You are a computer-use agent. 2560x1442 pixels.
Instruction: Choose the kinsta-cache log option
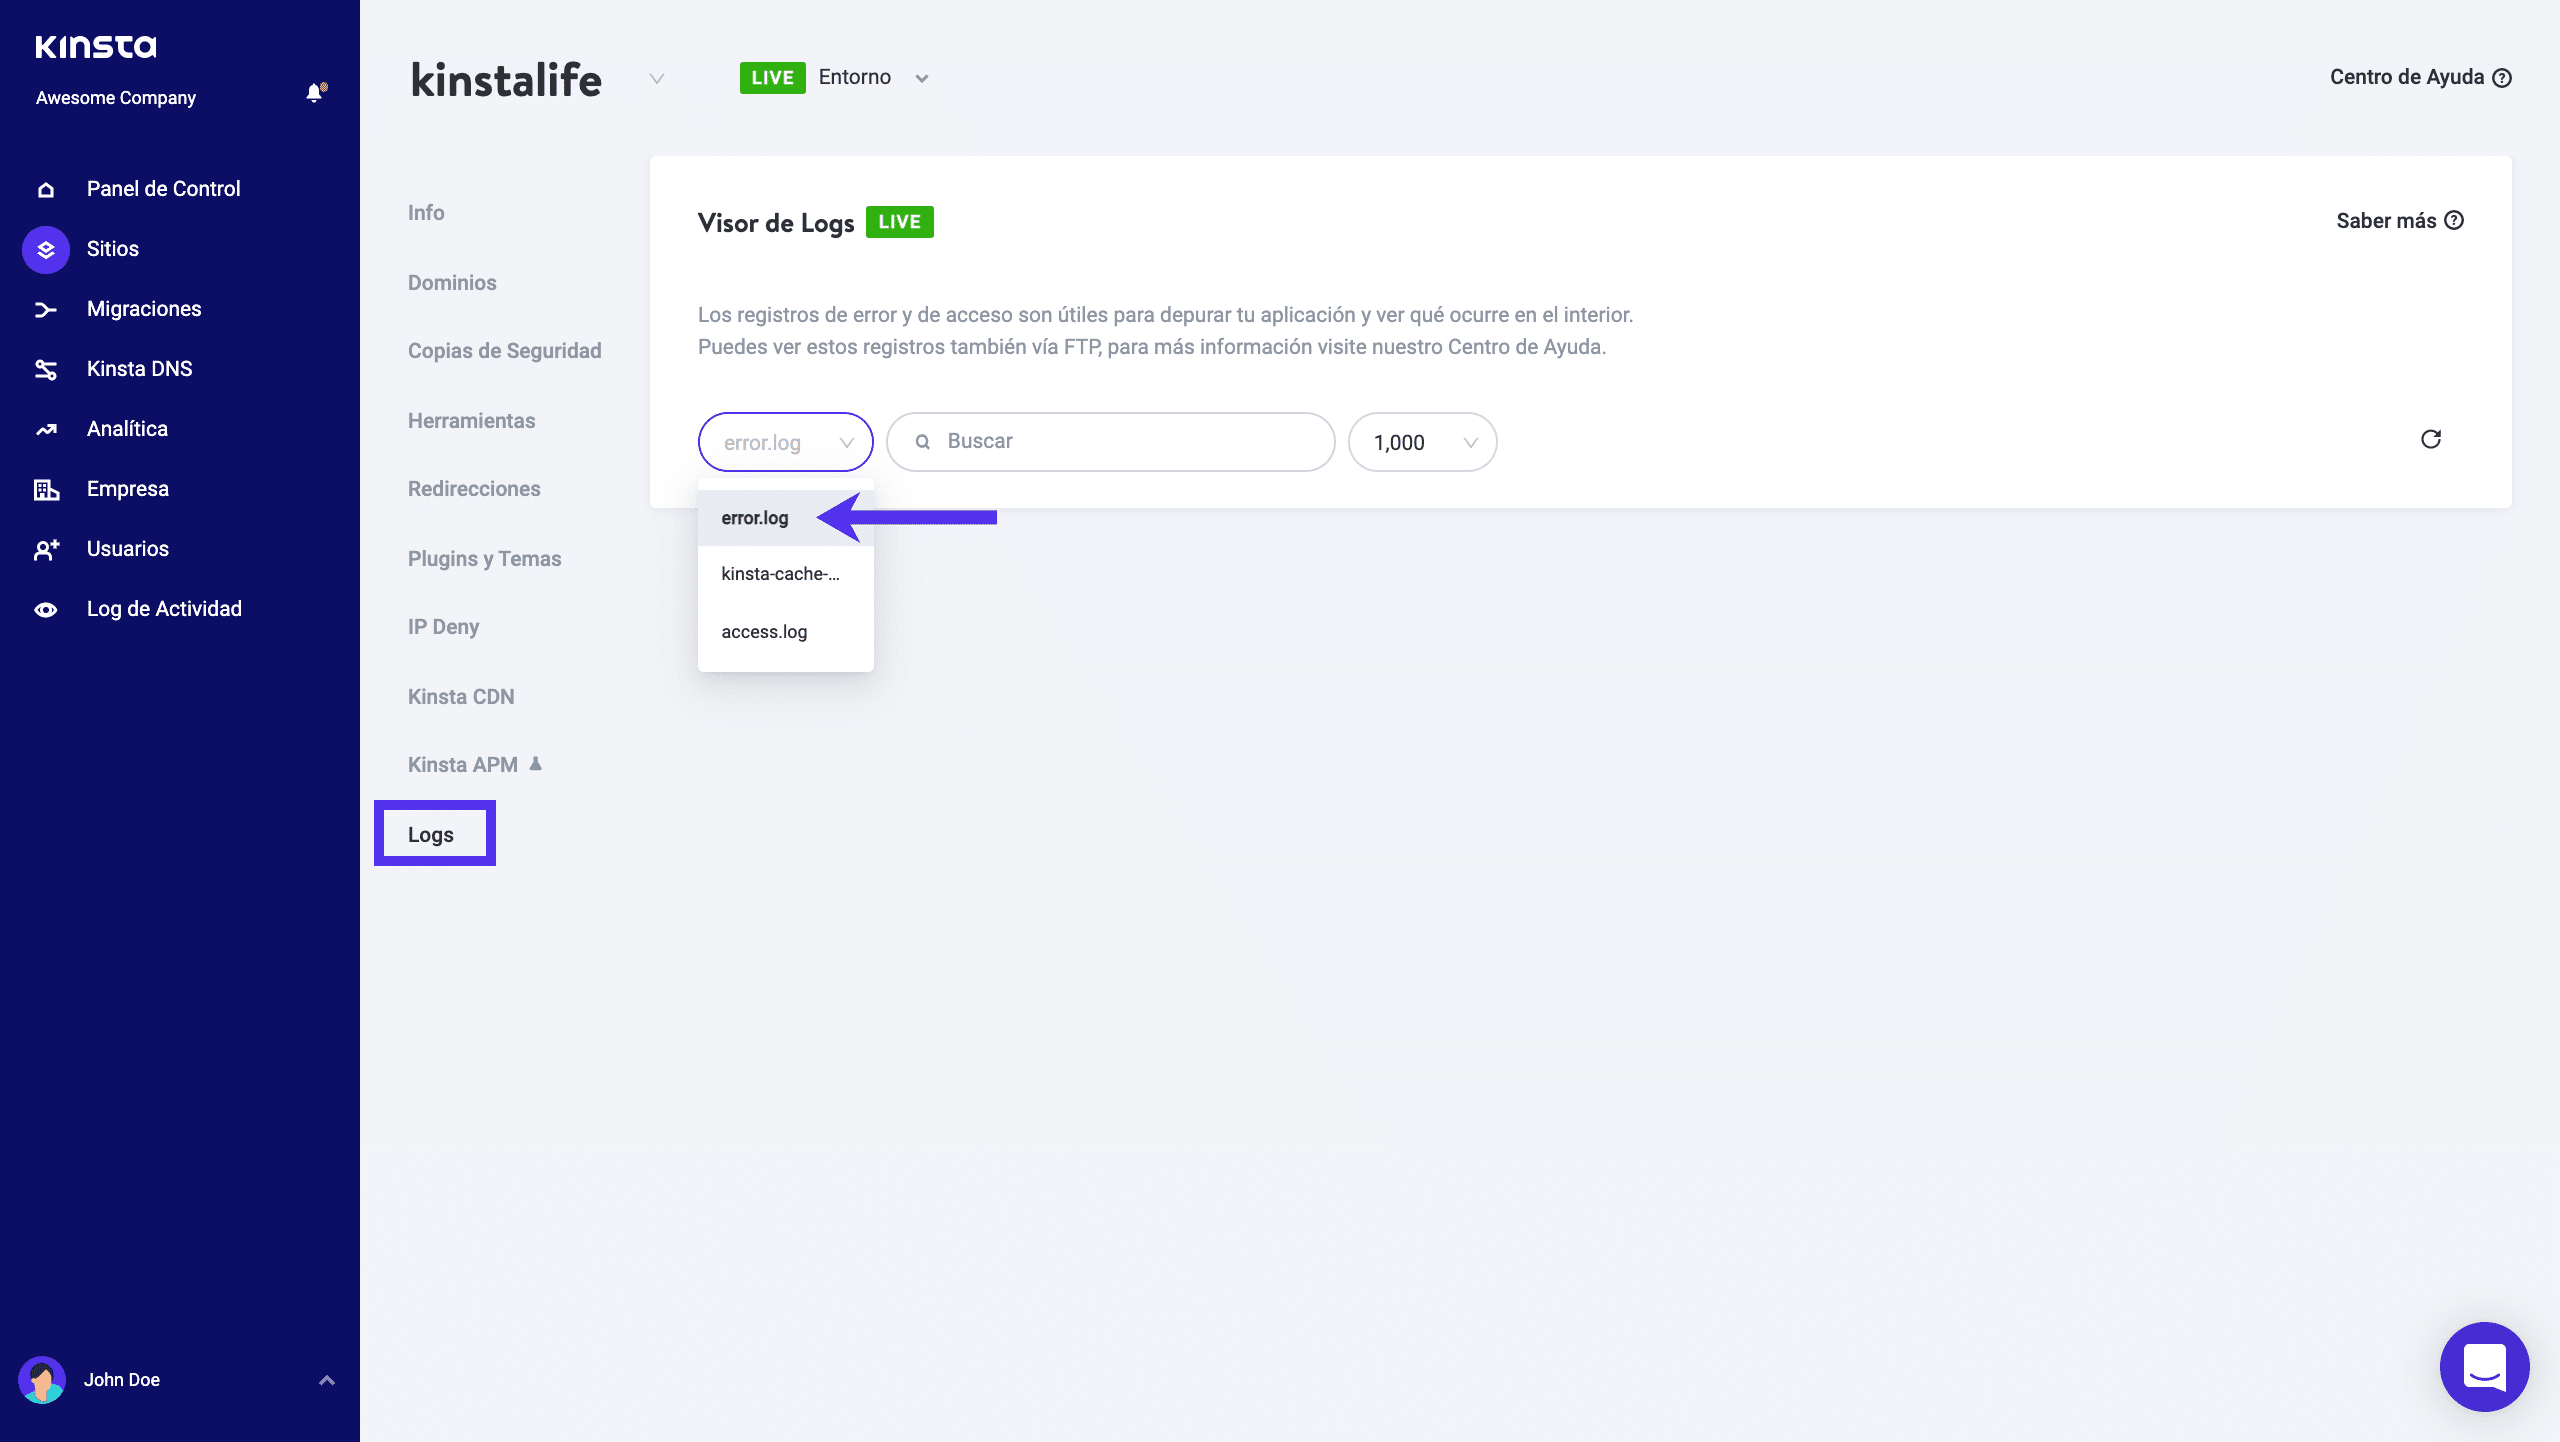point(780,574)
